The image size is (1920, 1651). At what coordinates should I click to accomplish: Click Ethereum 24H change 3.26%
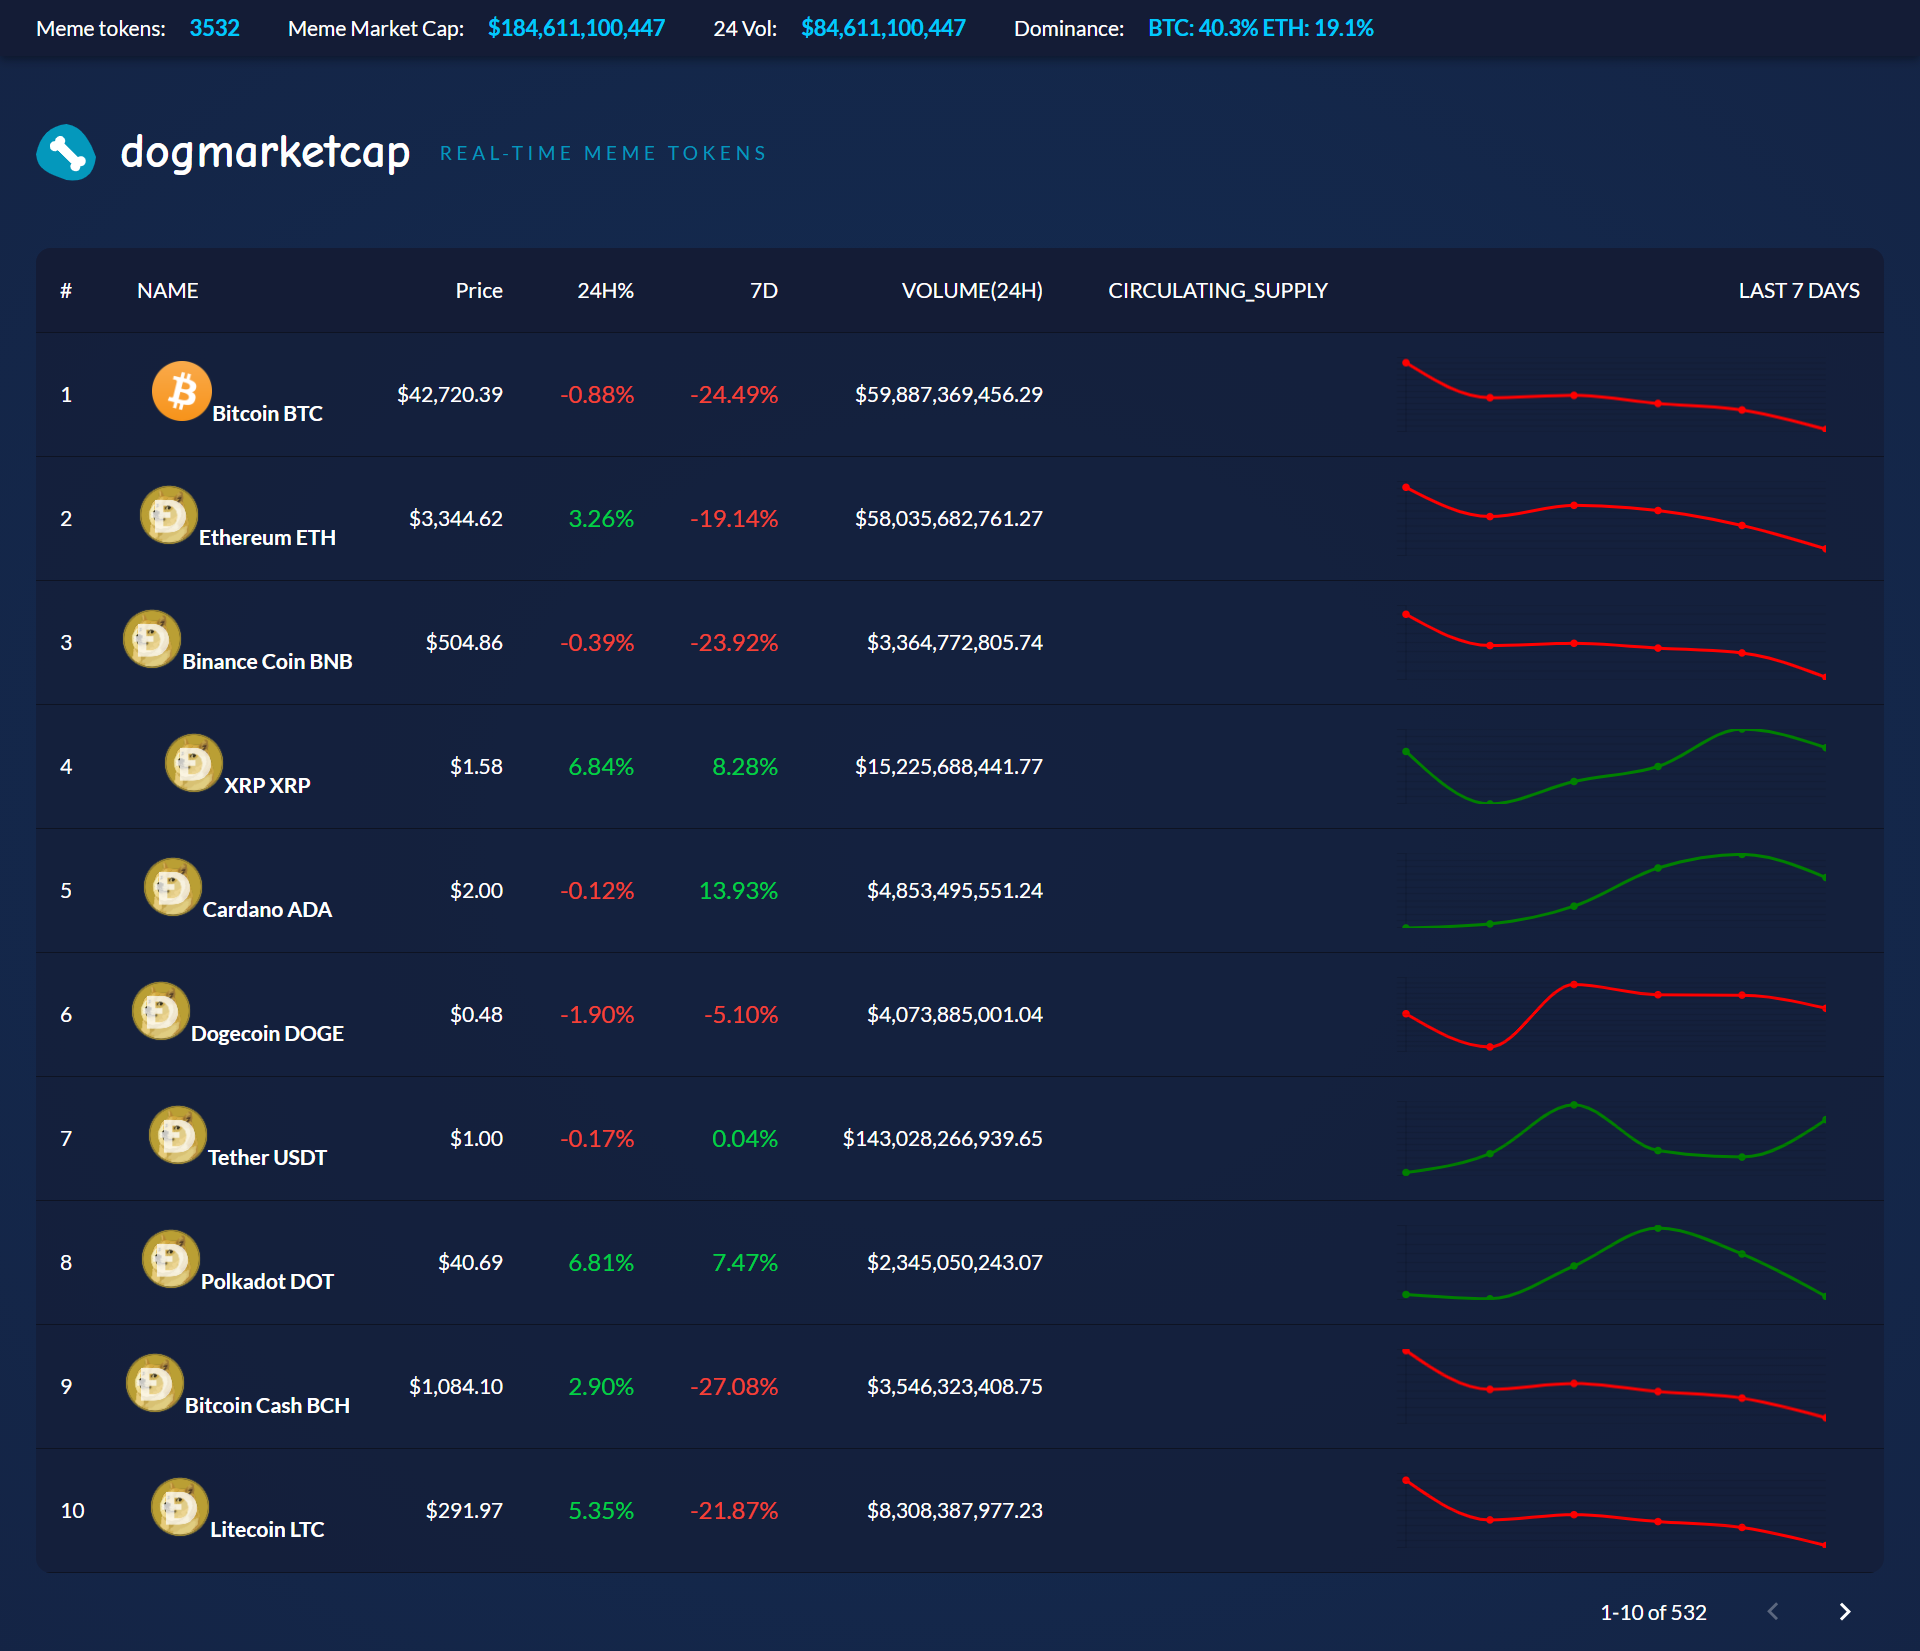click(x=601, y=519)
